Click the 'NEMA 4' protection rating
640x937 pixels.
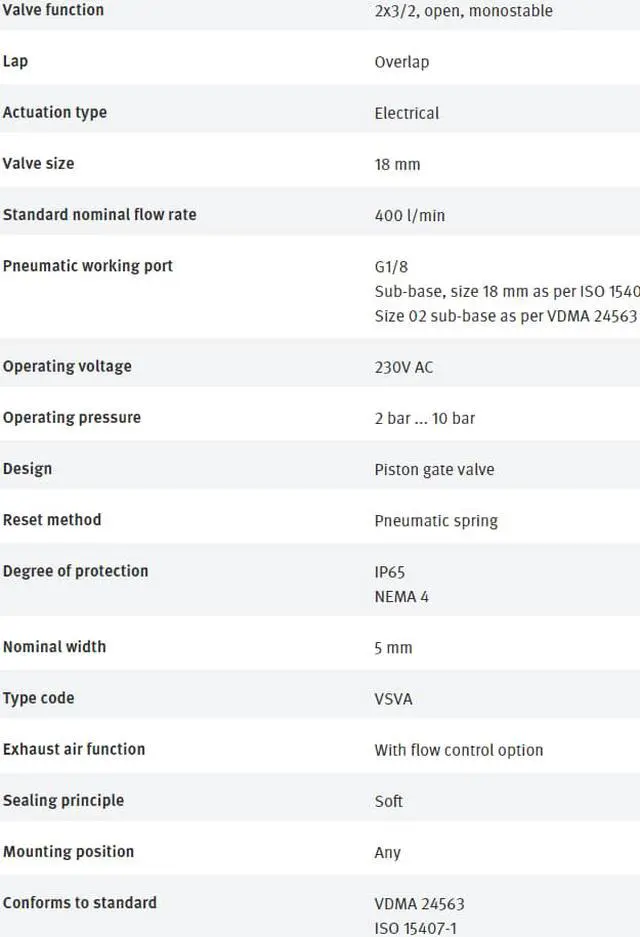pyautogui.click(x=401, y=597)
